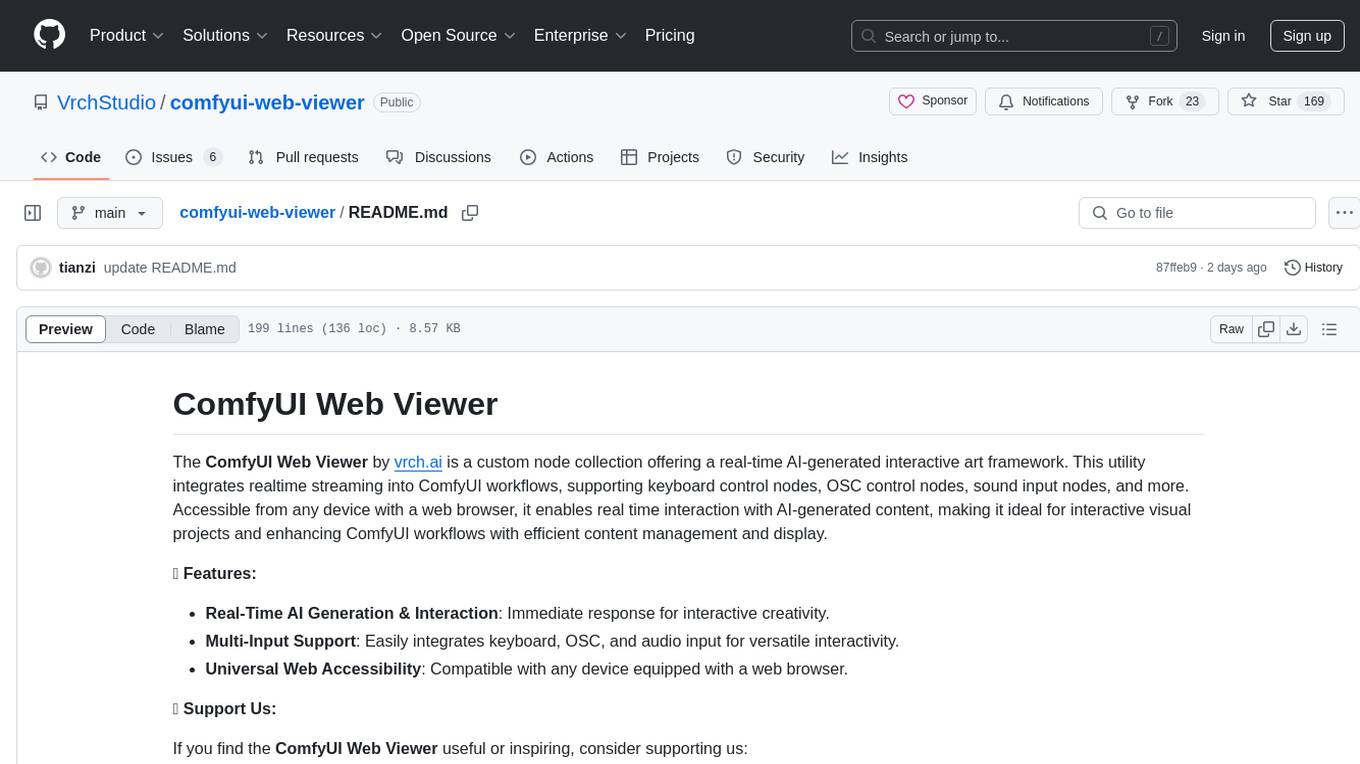Open the comfyui-web-viewer repository title link

click(x=267, y=102)
